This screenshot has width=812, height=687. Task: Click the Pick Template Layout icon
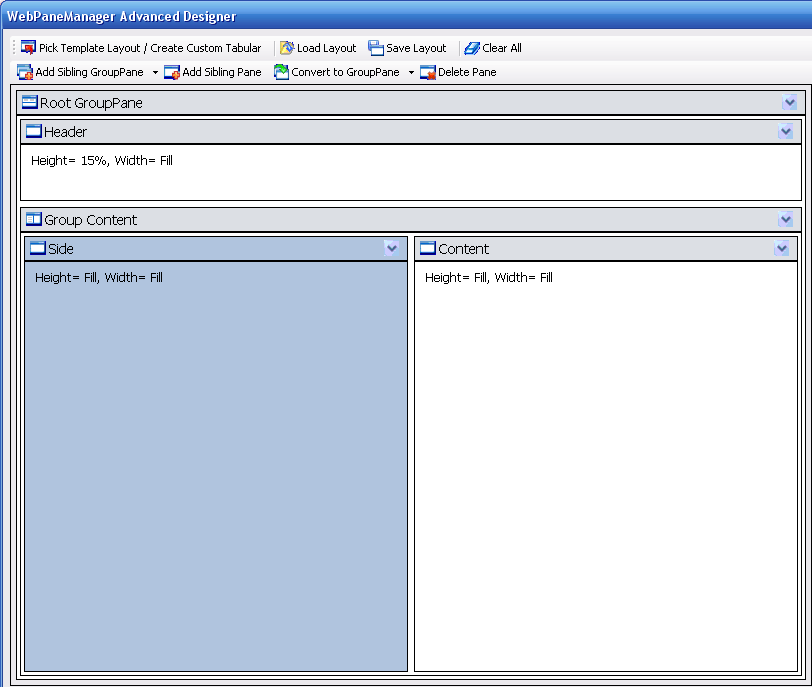tap(28, 48)
